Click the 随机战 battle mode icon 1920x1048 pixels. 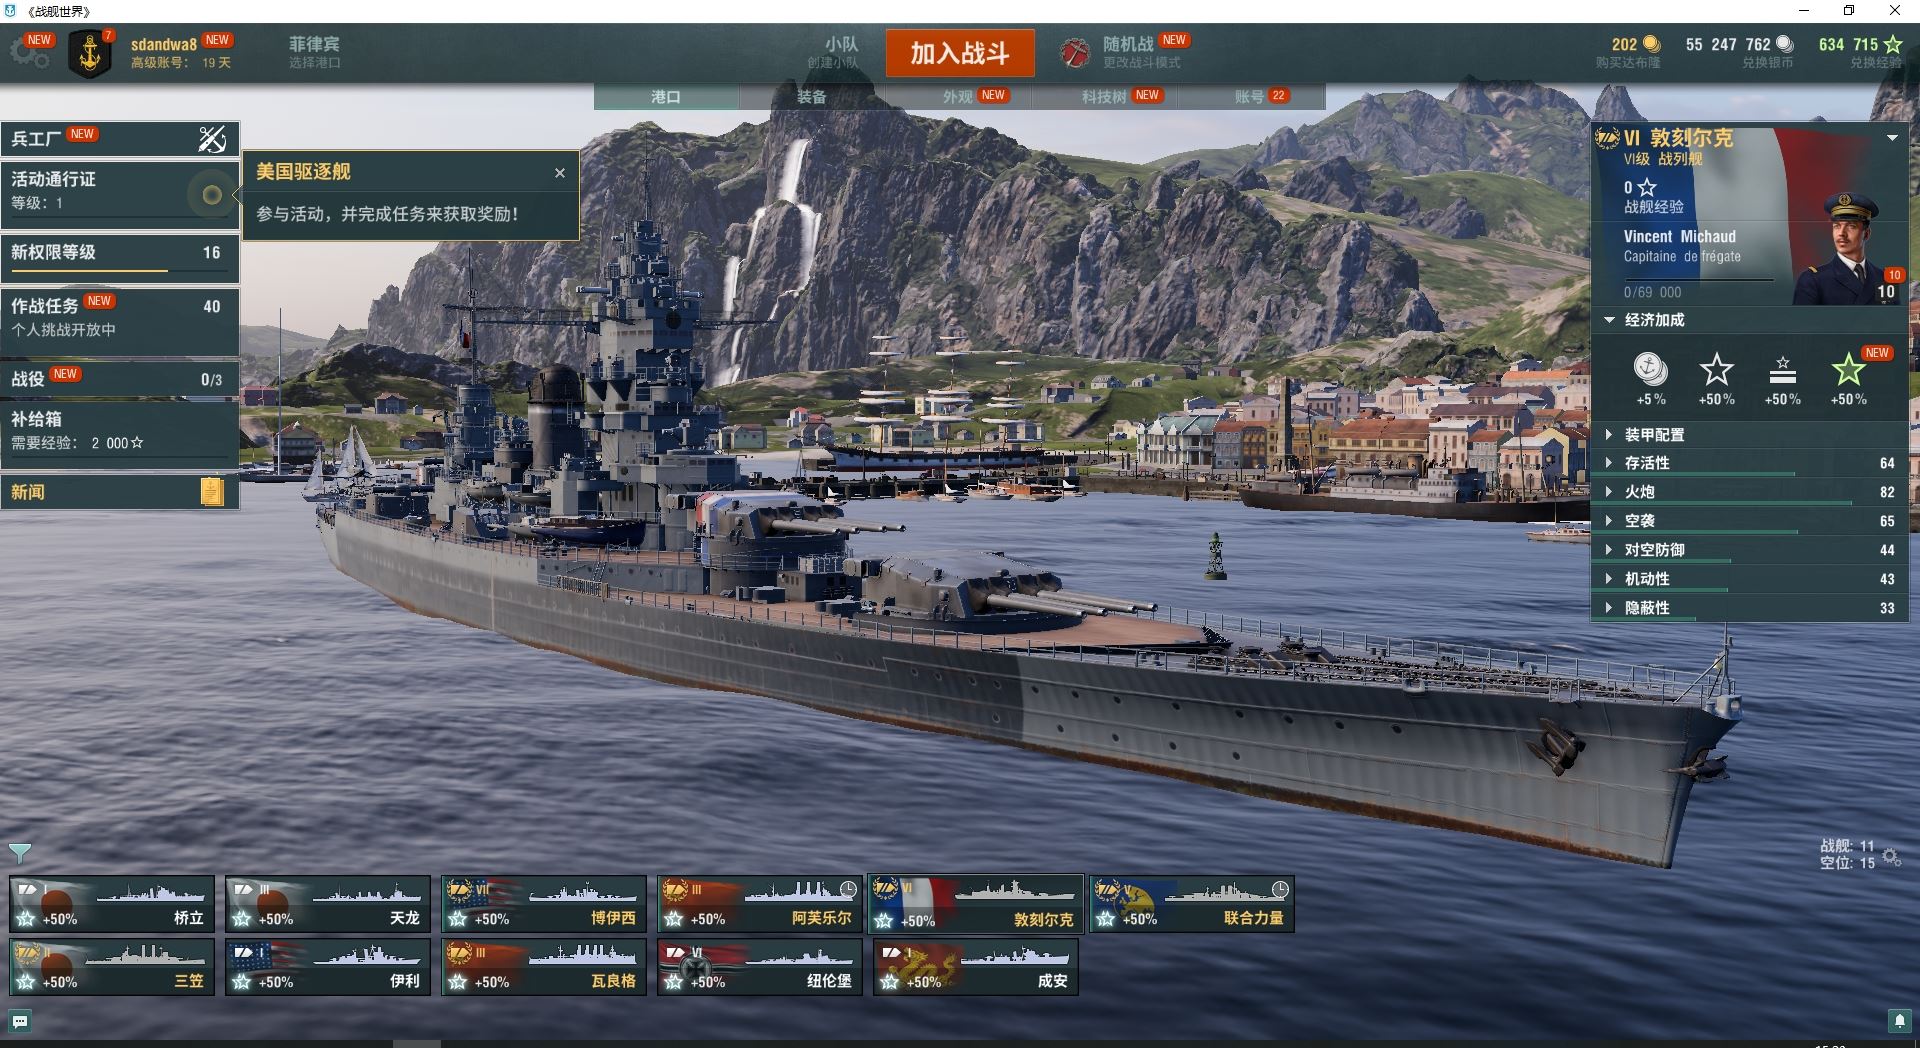pos(1075,52)
